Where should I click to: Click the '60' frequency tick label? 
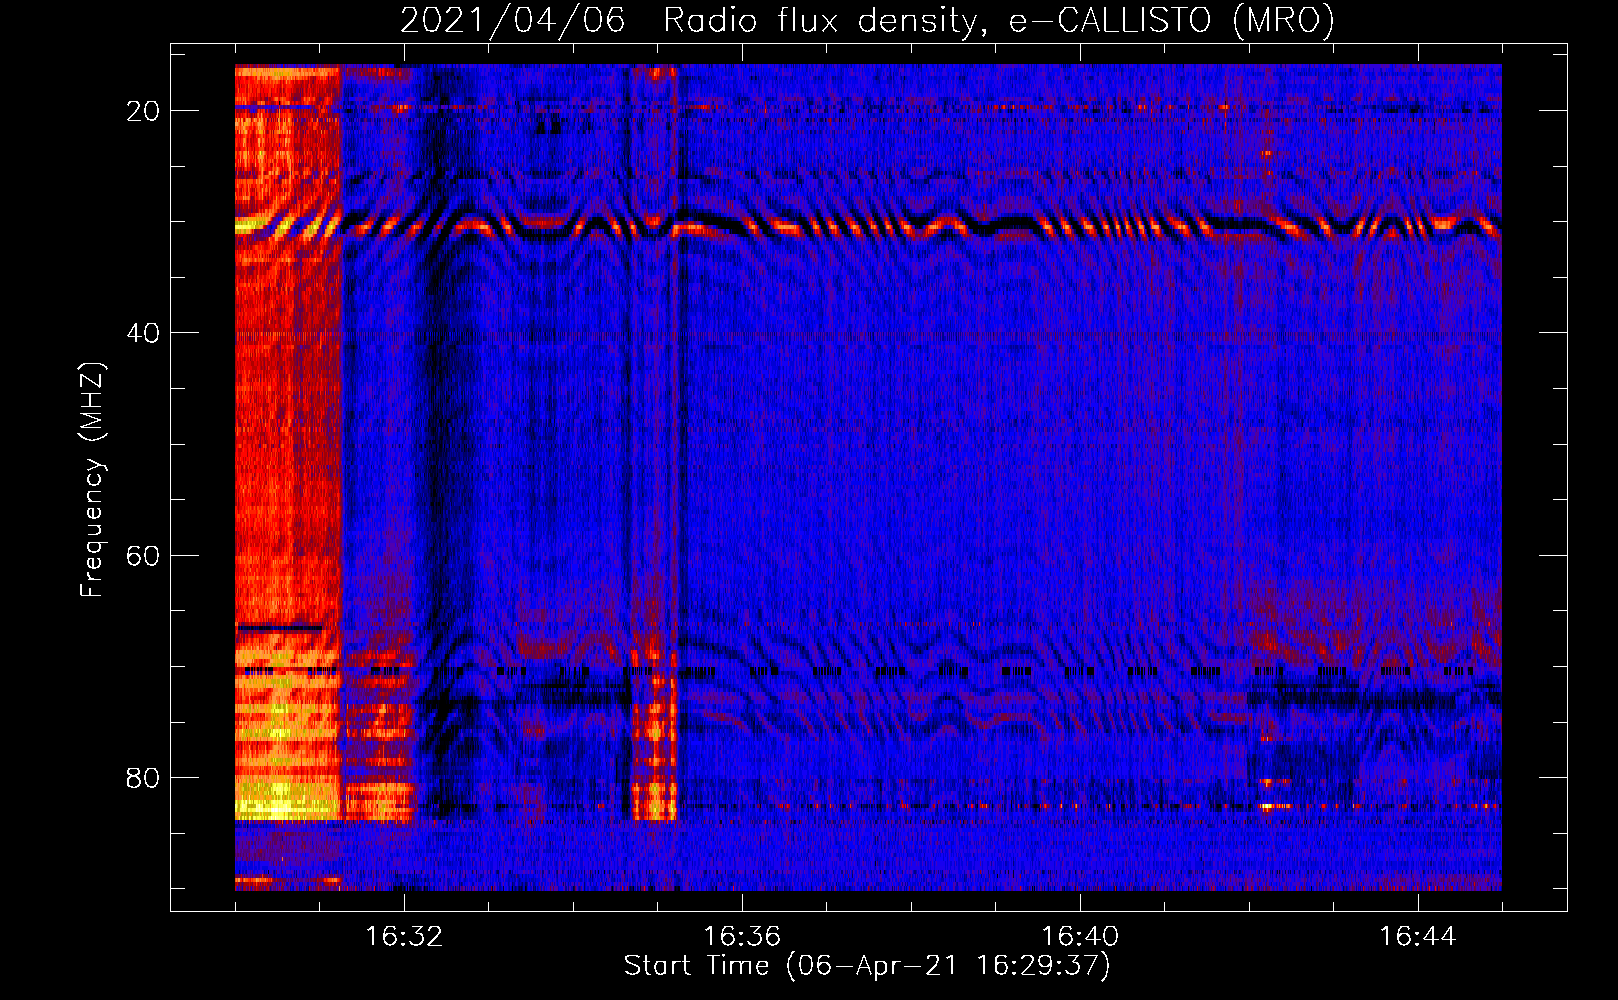pyautogui.click(x=143, y=555)
